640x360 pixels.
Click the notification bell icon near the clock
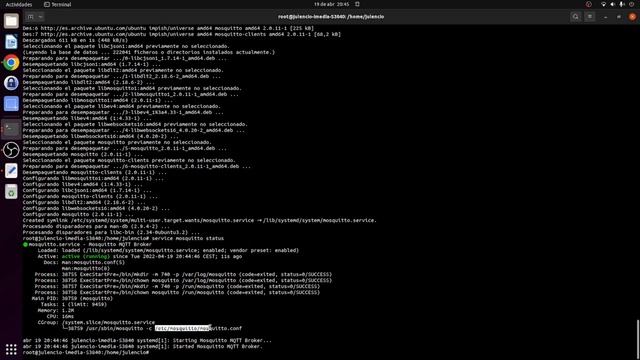(x=357, y=4)
